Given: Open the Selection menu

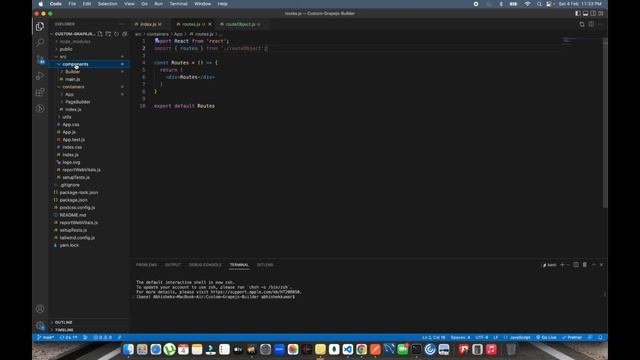Looking at the screenshot, I should click(107, 4).
